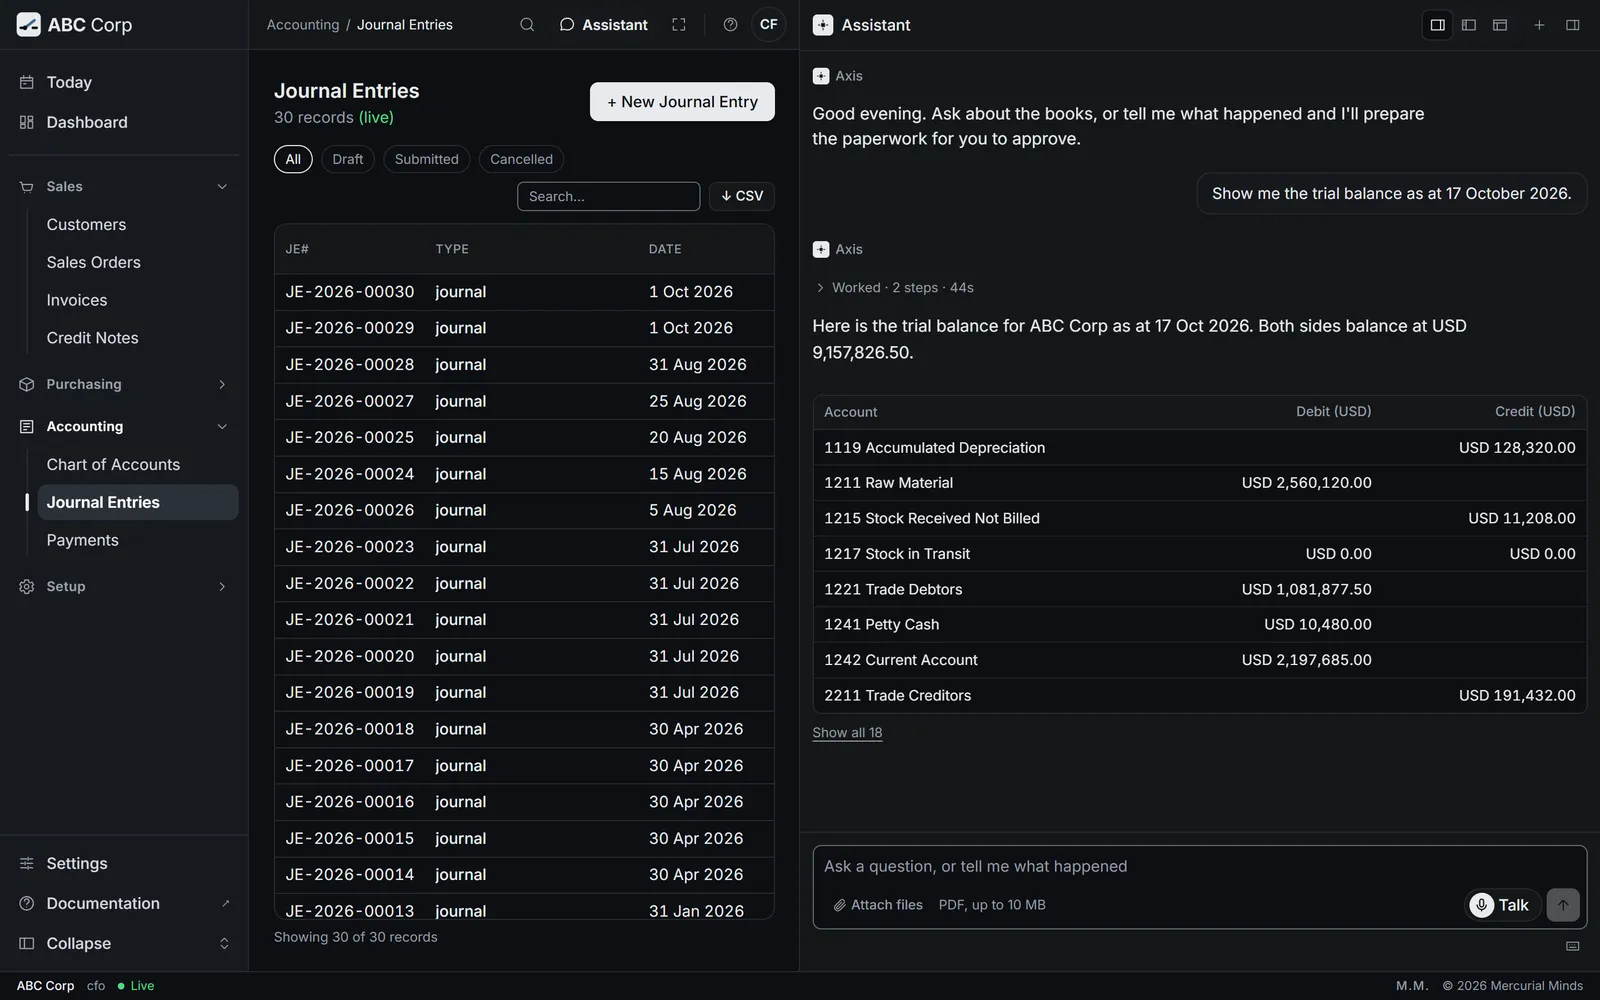Screen dimensions: 1600x1000
Task: Click the New Journal Entry button
Action: coord(682,102)
